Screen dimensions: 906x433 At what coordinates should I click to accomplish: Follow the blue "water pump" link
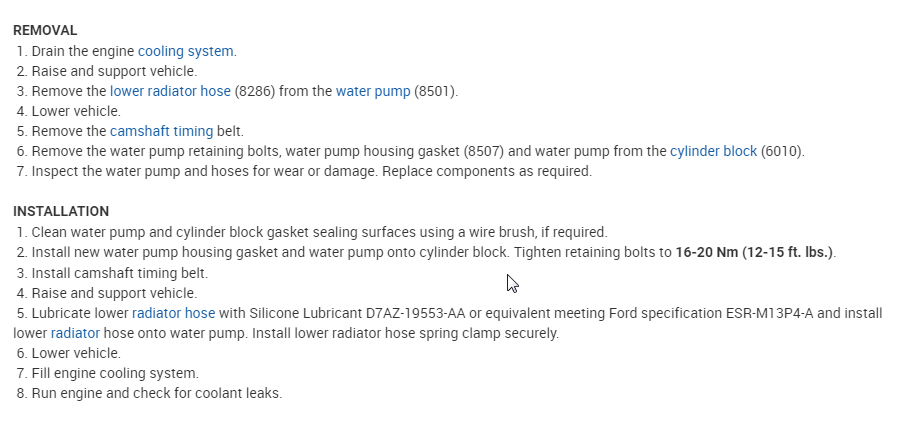[x=372, y=91]
